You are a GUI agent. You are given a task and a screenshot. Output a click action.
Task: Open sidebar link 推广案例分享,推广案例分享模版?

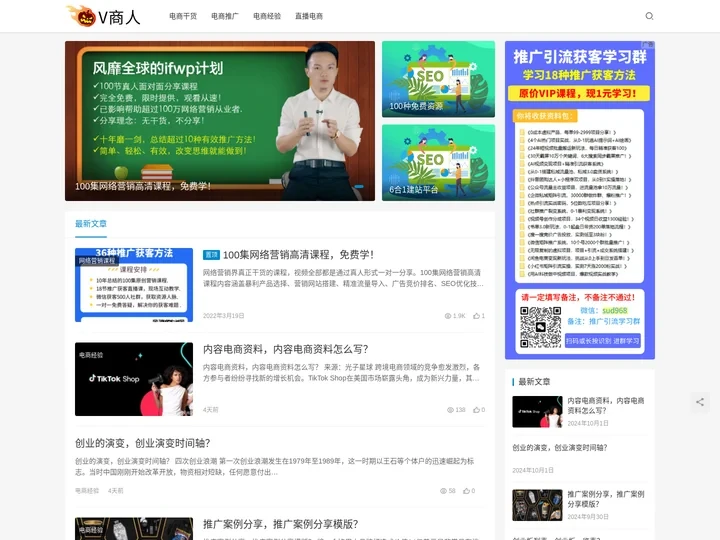[x=606, y=499]
